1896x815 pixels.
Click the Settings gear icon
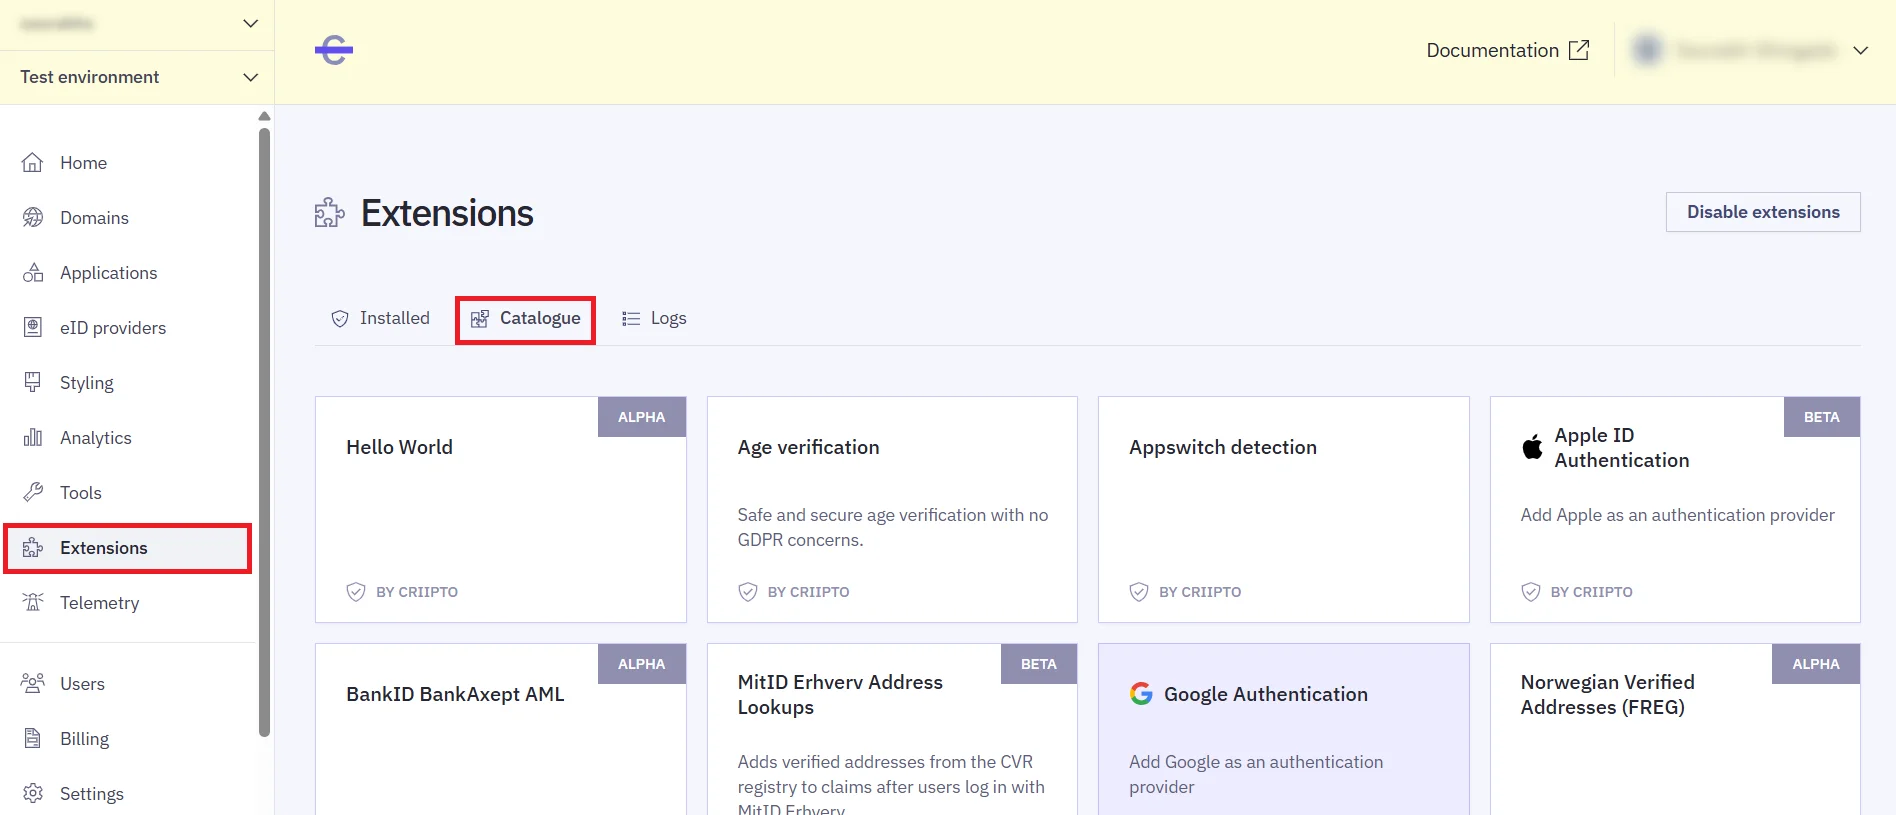click(x=33, y=794)
